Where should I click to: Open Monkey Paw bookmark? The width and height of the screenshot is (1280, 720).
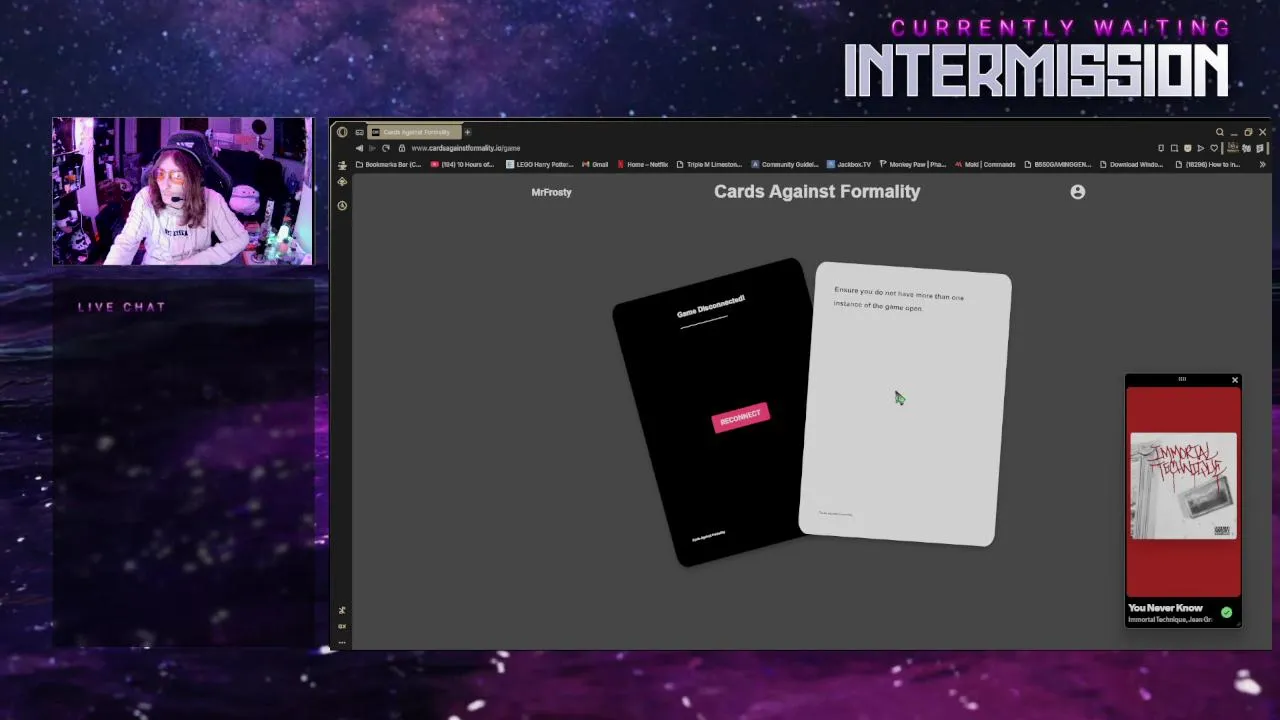click(912, 165)
